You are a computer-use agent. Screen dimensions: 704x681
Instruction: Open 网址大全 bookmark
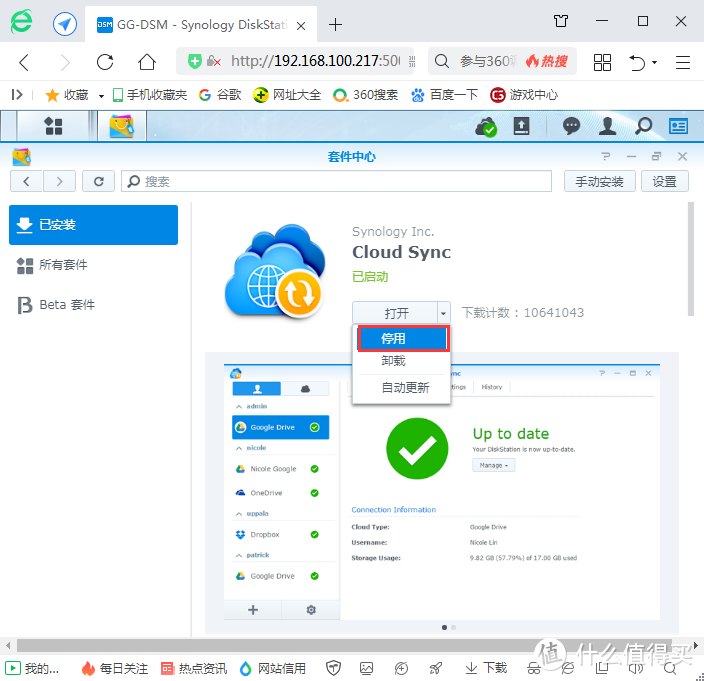click(x=287, y=95)
